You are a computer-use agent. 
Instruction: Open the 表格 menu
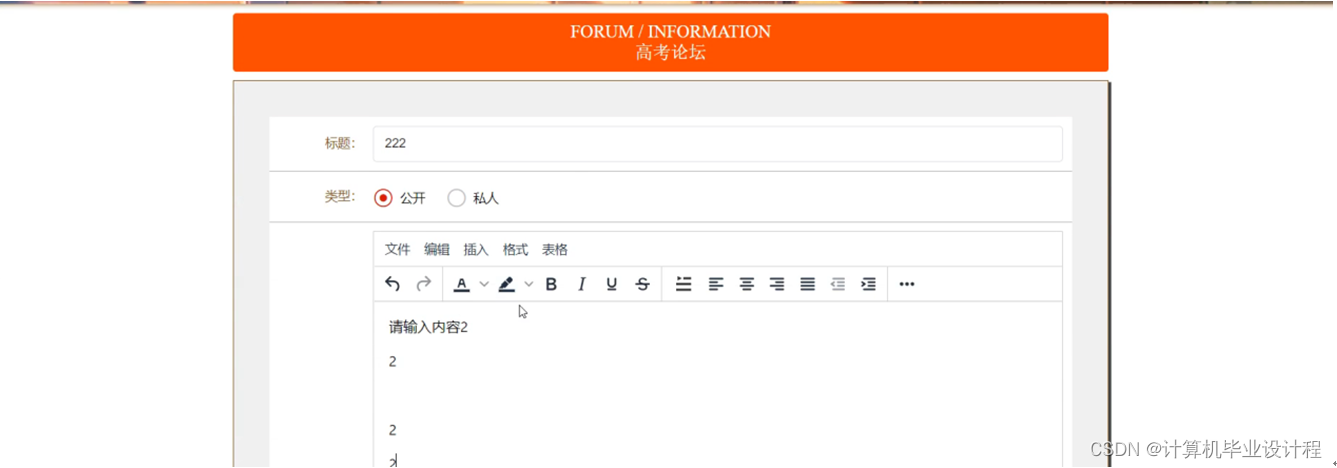(x=555, y=249)
